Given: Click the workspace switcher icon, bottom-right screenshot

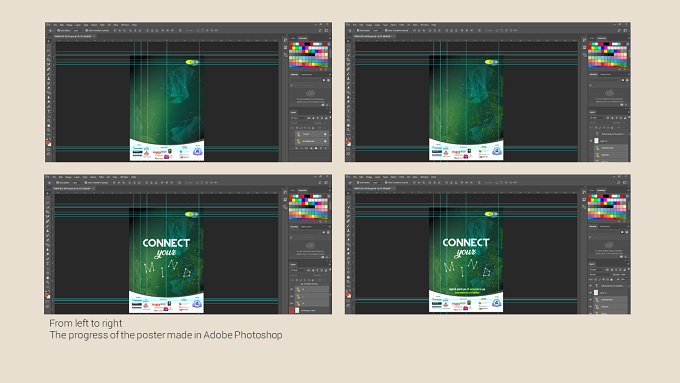Looking at the screenshot, I should pos(625,183).
